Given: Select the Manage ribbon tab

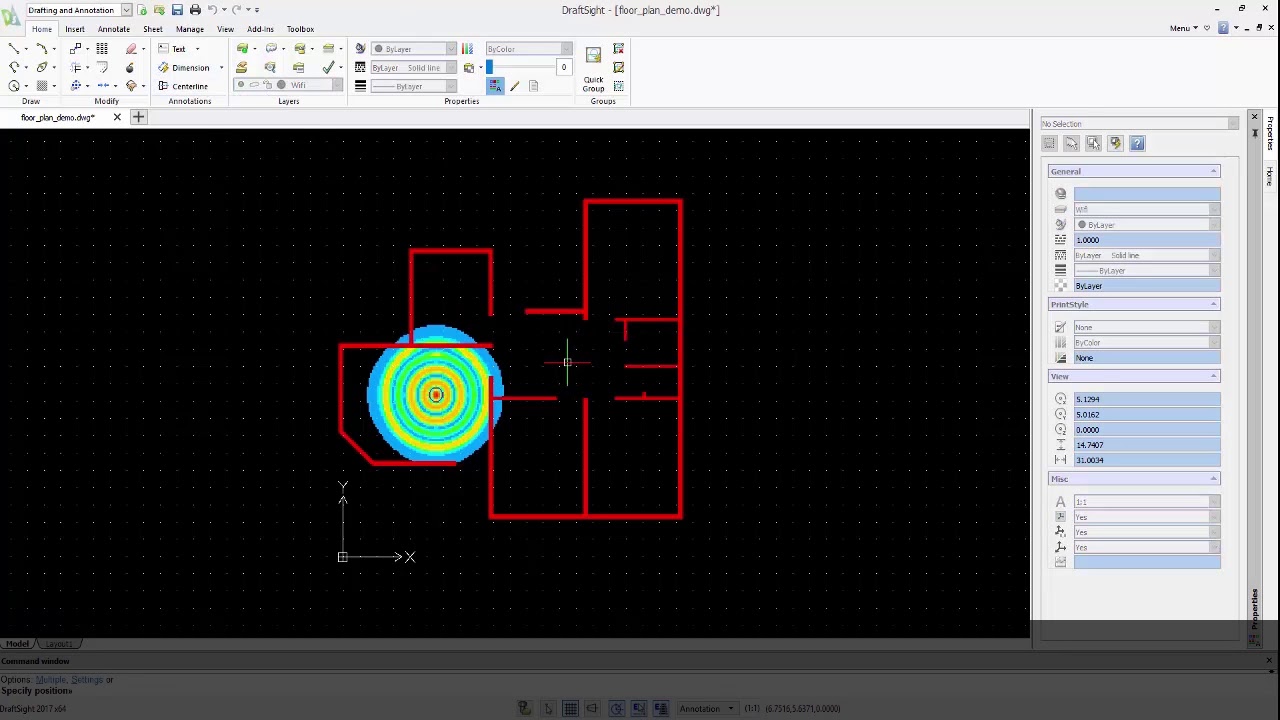Looking at the screenshot, I should (189, 29).
